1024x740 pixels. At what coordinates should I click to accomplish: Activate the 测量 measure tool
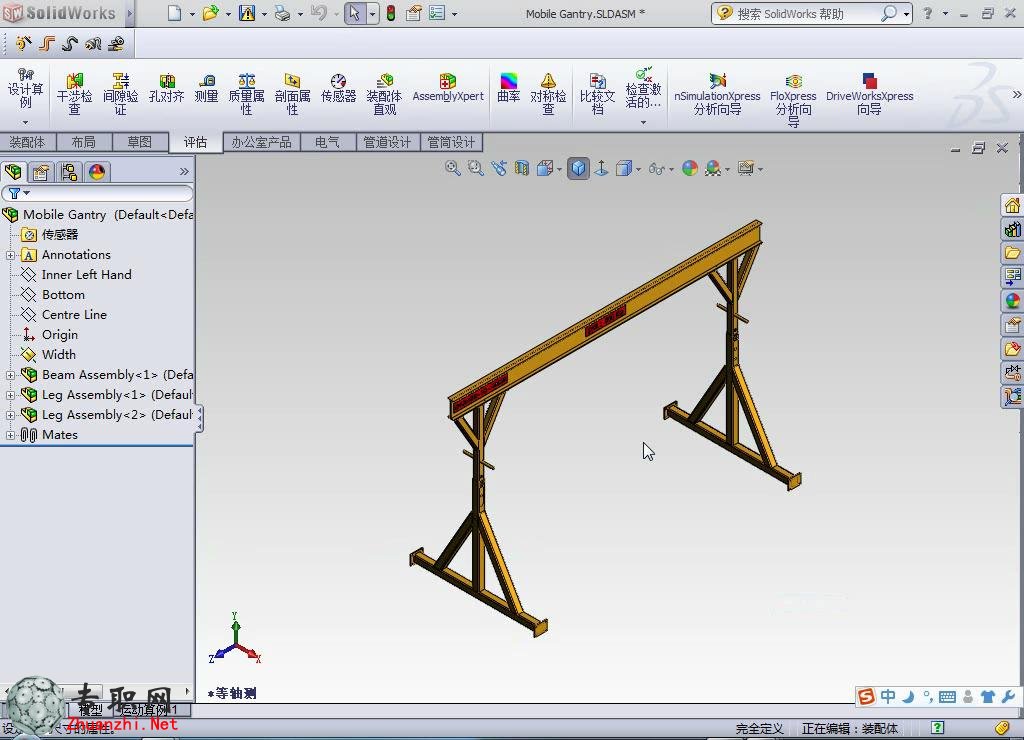pos(206,88)
